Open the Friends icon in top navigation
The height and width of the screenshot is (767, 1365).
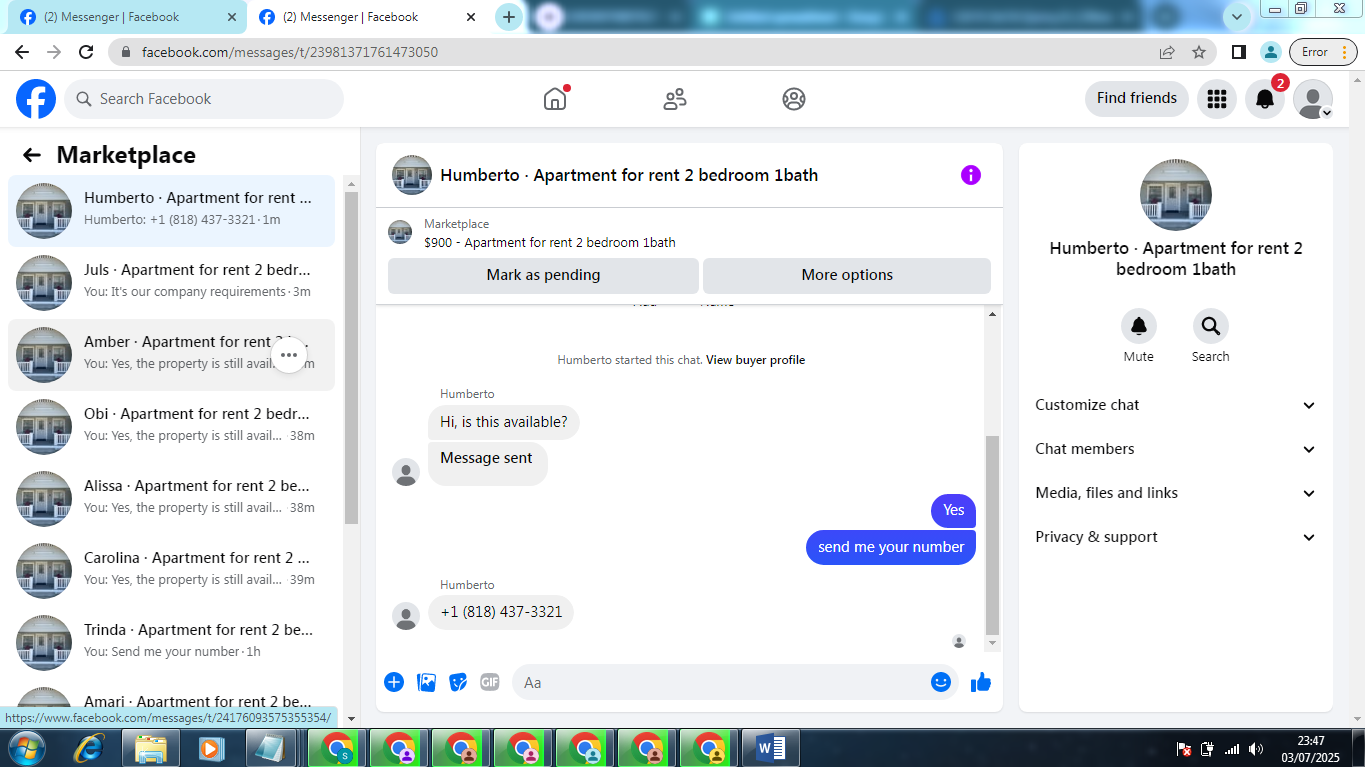coord(675,99)
